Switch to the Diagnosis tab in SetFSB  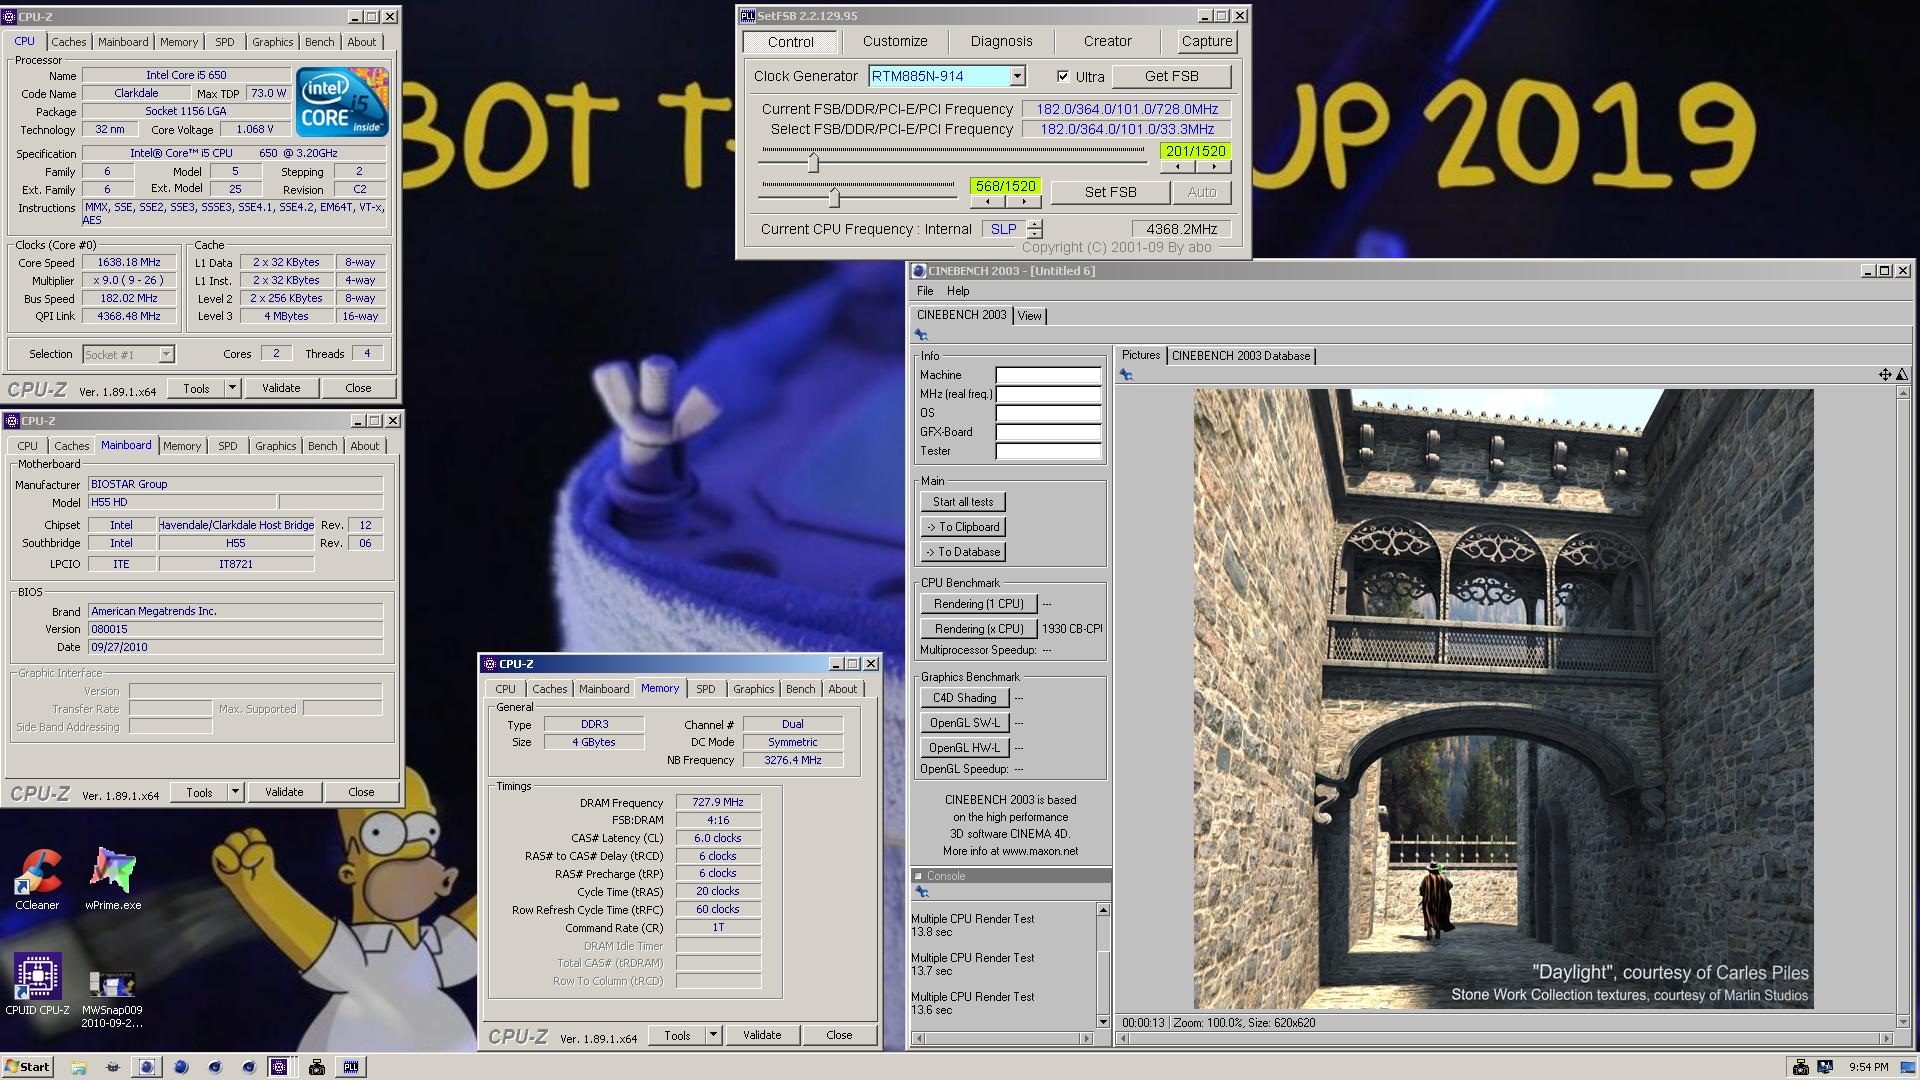1001,42
